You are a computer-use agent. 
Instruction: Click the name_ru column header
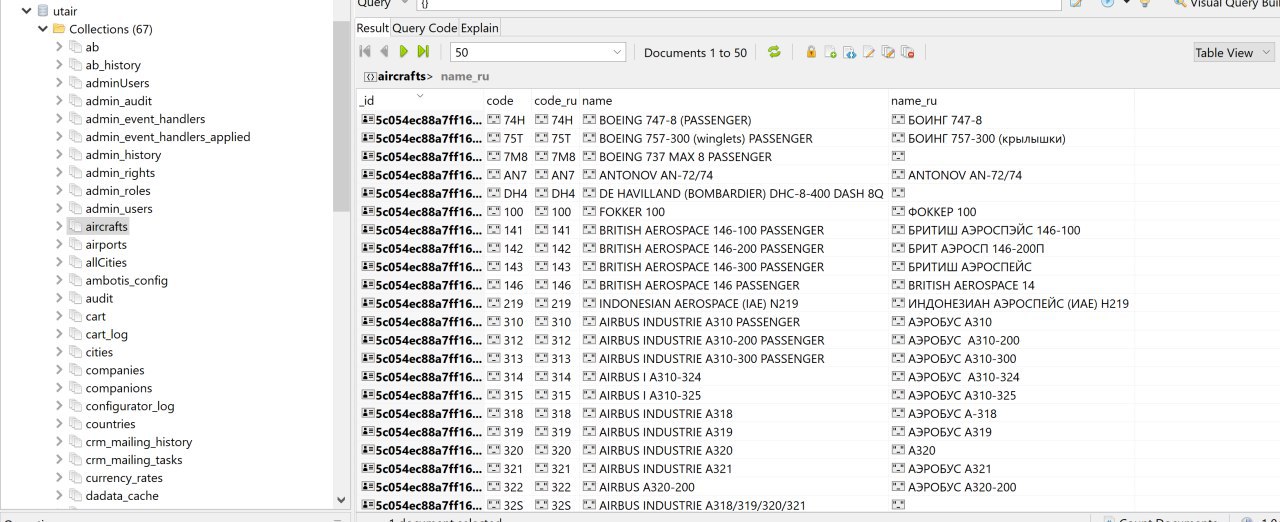click(1011, 101)
